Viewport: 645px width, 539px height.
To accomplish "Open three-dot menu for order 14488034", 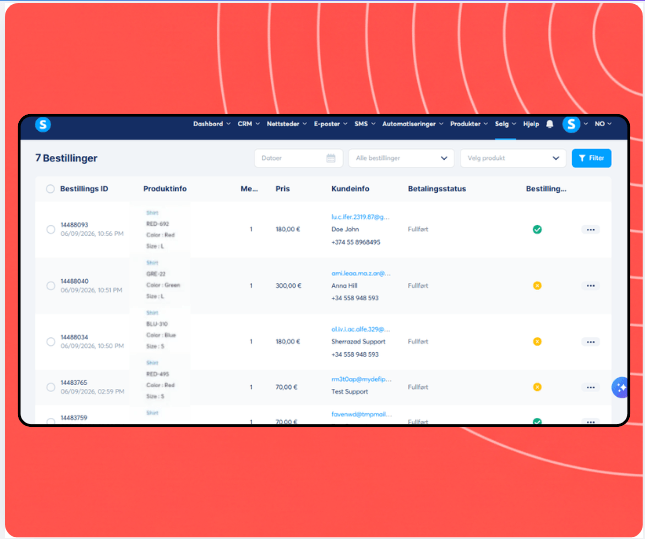I will pos(591,342).
